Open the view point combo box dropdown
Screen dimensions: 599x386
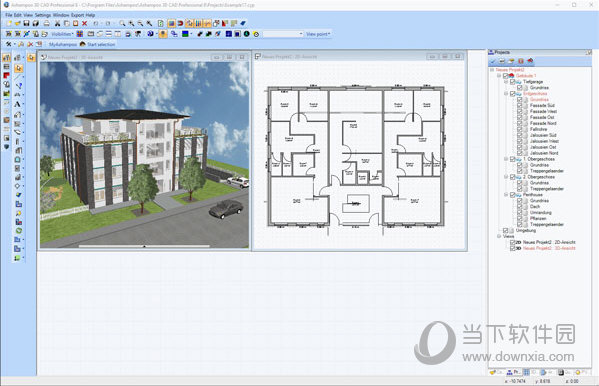(x=301, y=34)
